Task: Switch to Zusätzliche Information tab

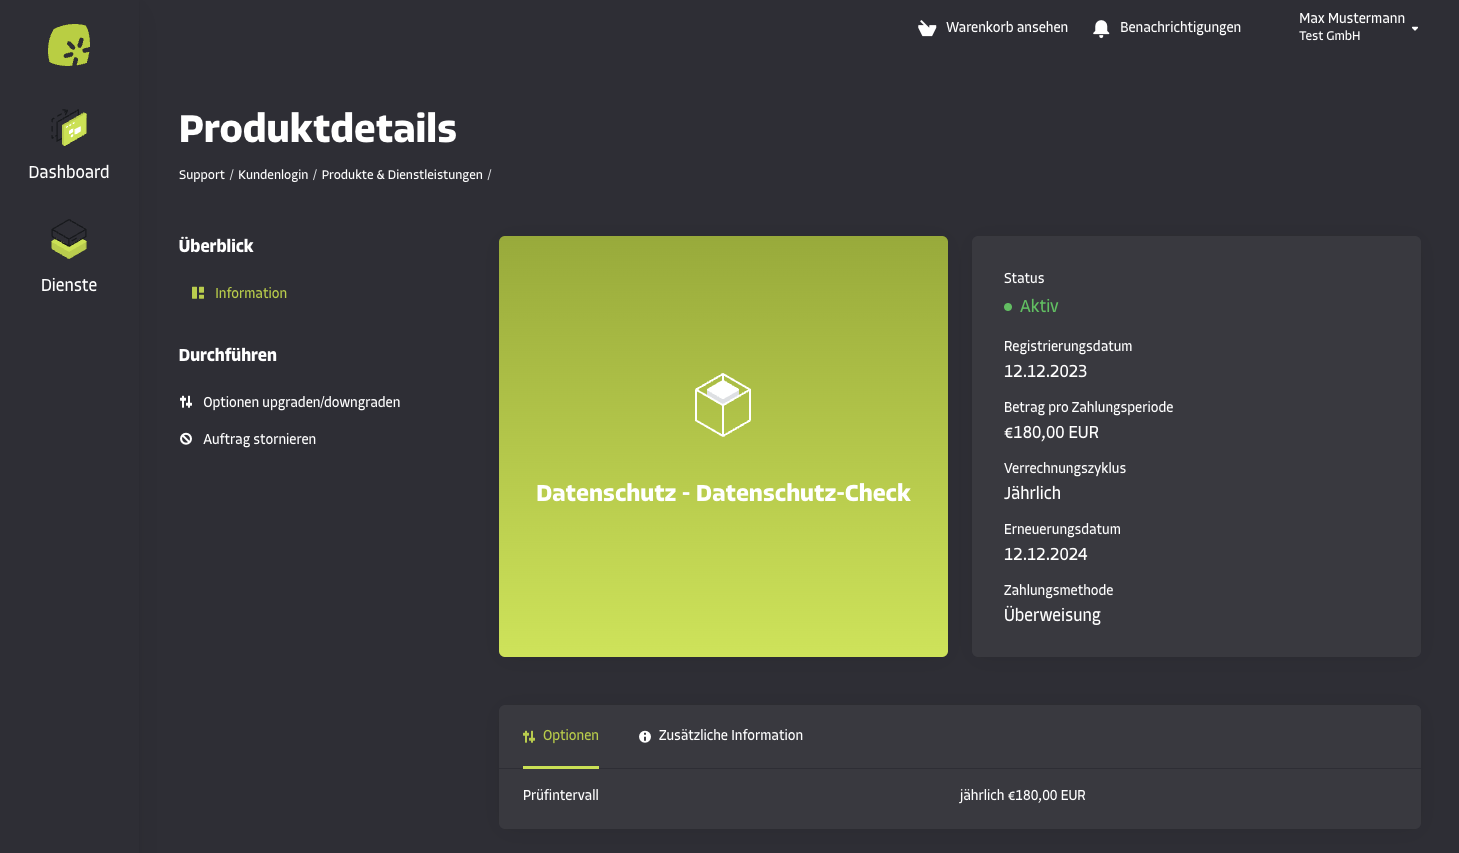Action: [721, 736]
